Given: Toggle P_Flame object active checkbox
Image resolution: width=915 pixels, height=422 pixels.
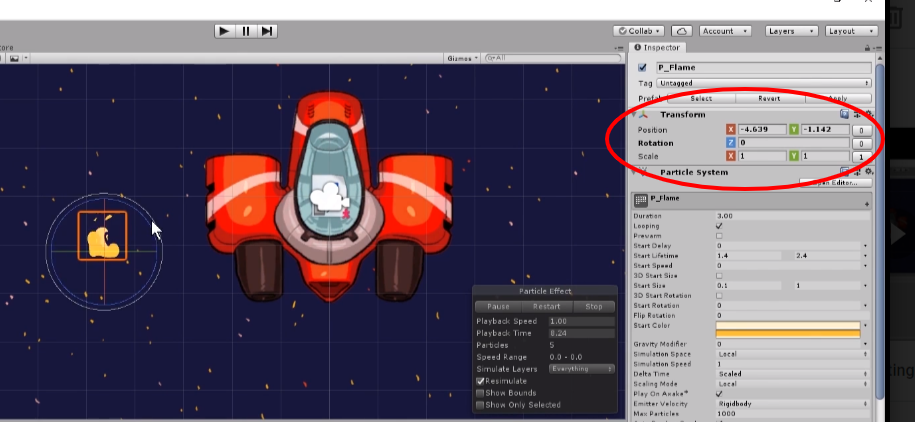Looking at the screenshot, I should 642,68.
